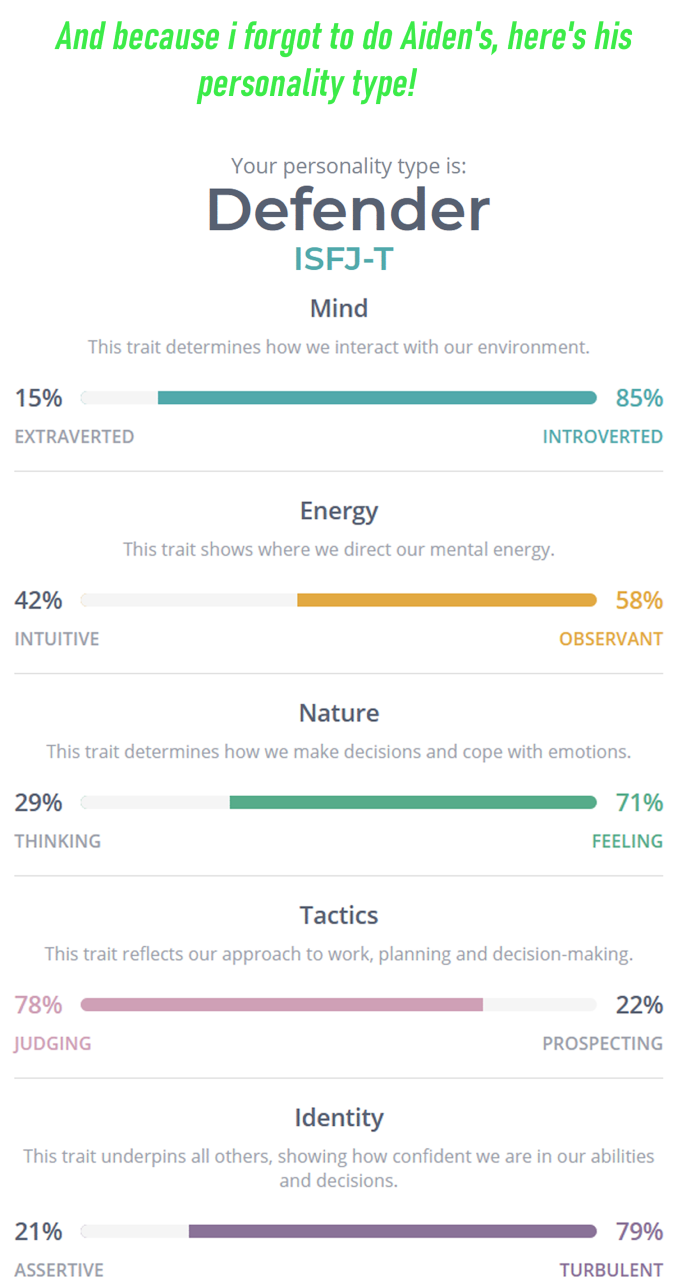This screenshot has width=684, height=1280.
Task: Select the Defender personality heading
Action: (348, 210)
